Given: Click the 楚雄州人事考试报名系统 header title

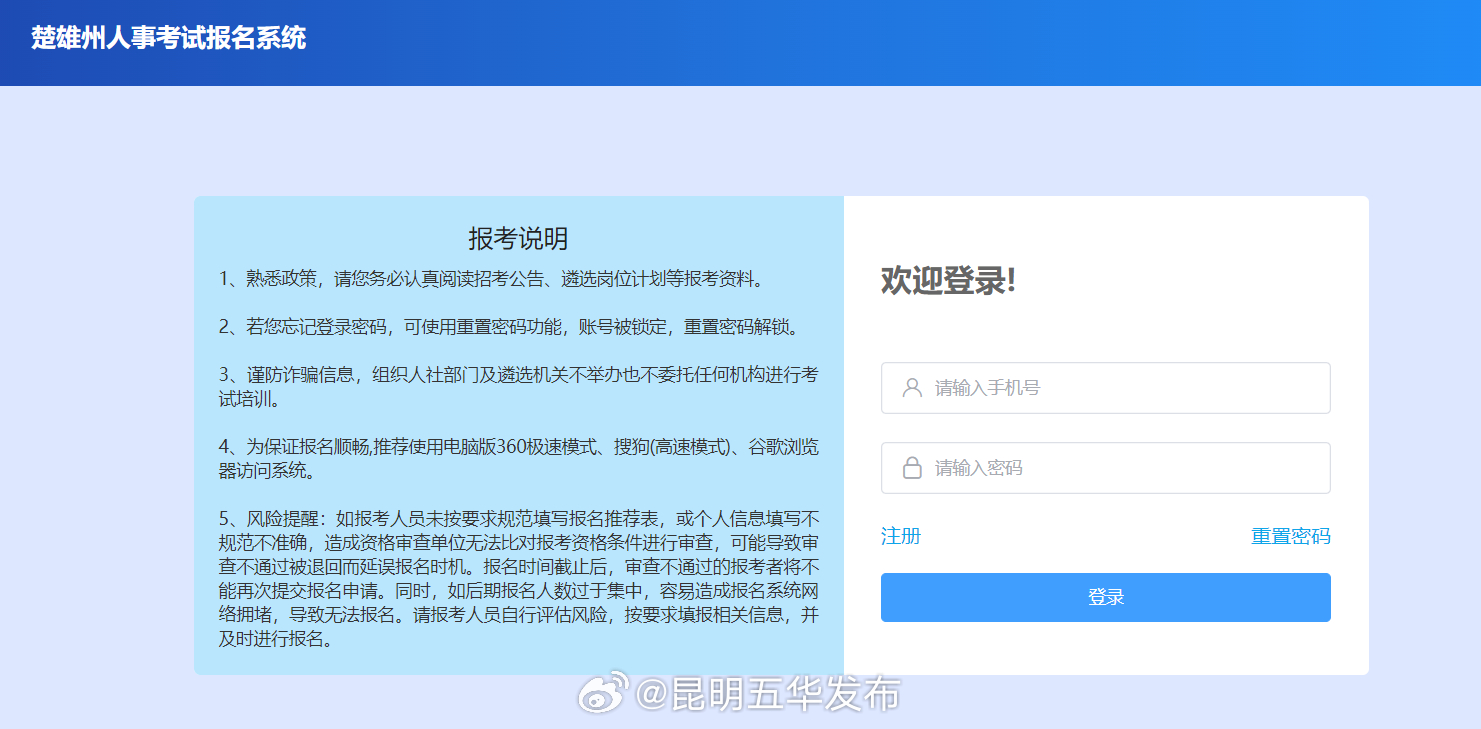Looking at the screenshot, I should [x=168, y=39].
